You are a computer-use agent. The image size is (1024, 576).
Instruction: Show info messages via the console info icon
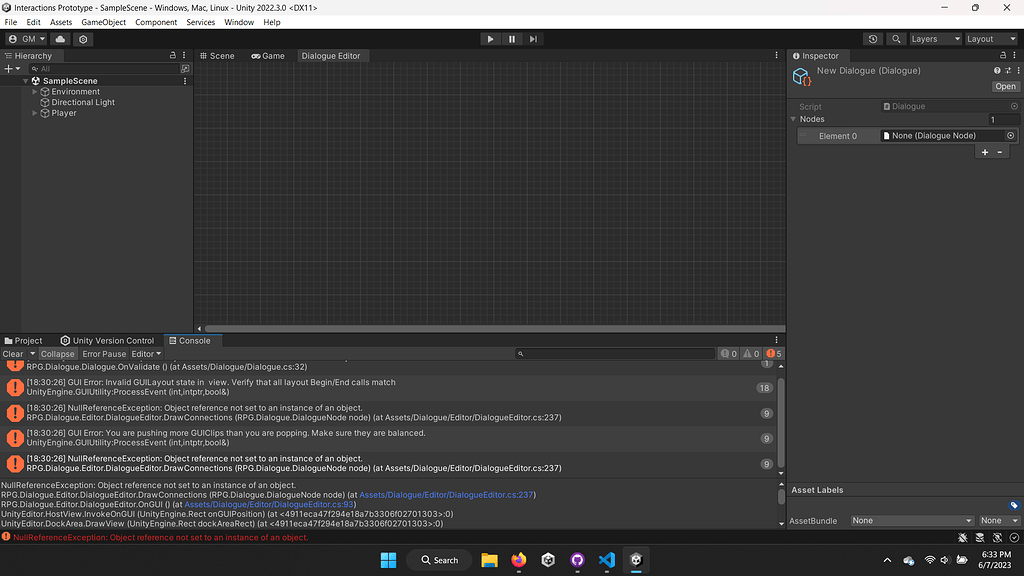(725, 353)
